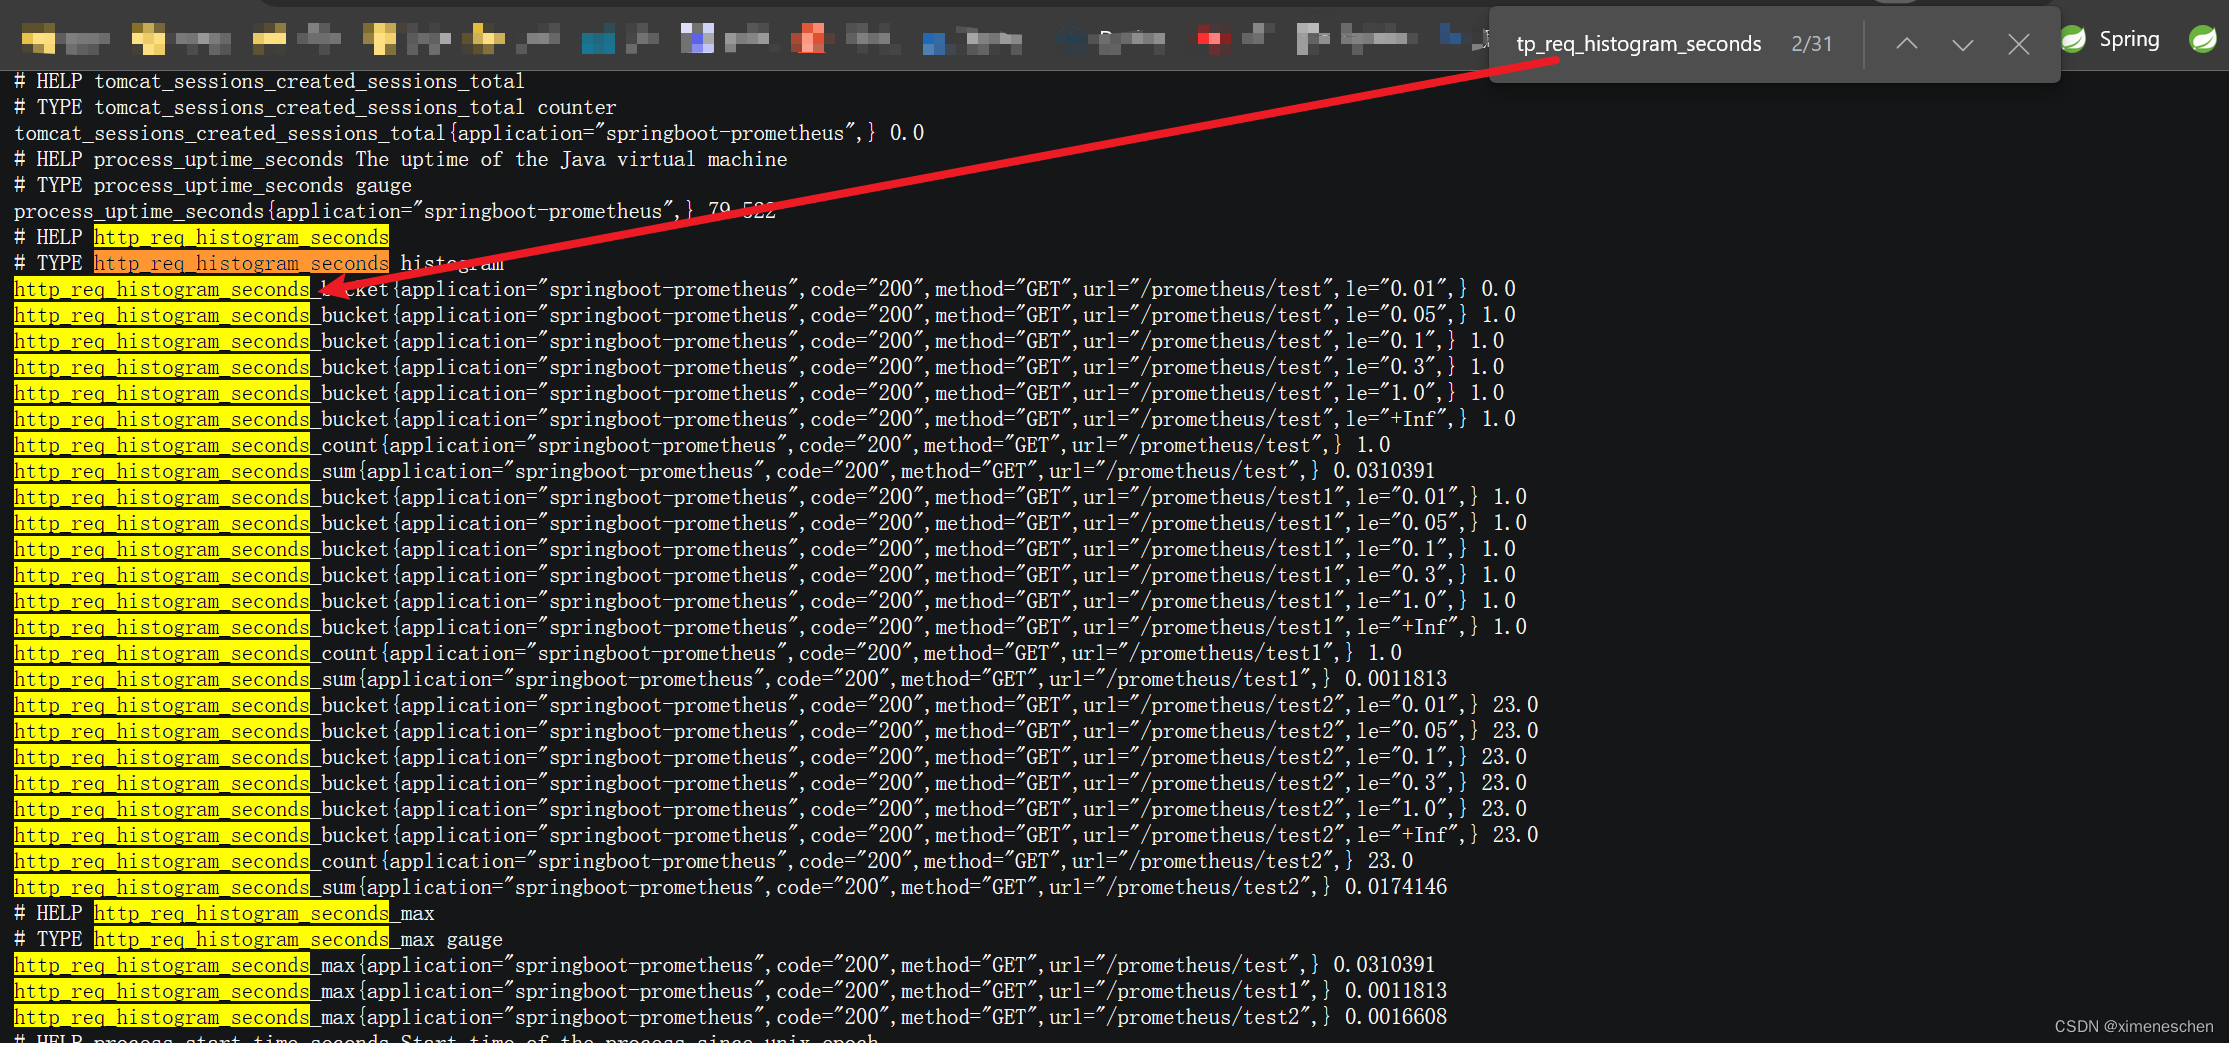
Task: Open the Spring bookmark
Action: 2110,39
